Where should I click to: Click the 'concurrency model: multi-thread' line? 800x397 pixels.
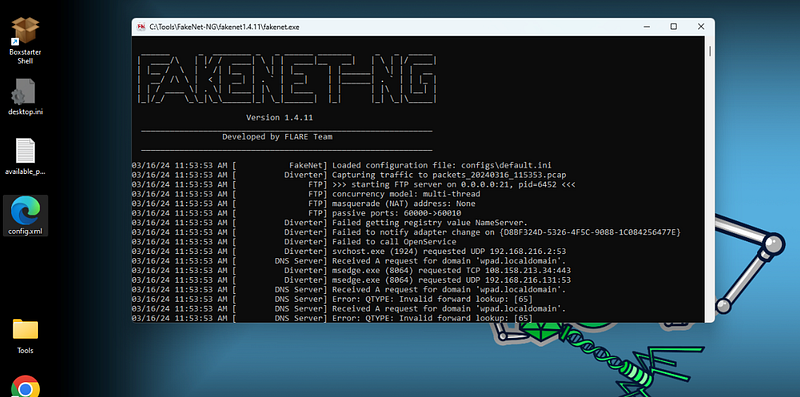pyautogui.click(x=306, y=194)
